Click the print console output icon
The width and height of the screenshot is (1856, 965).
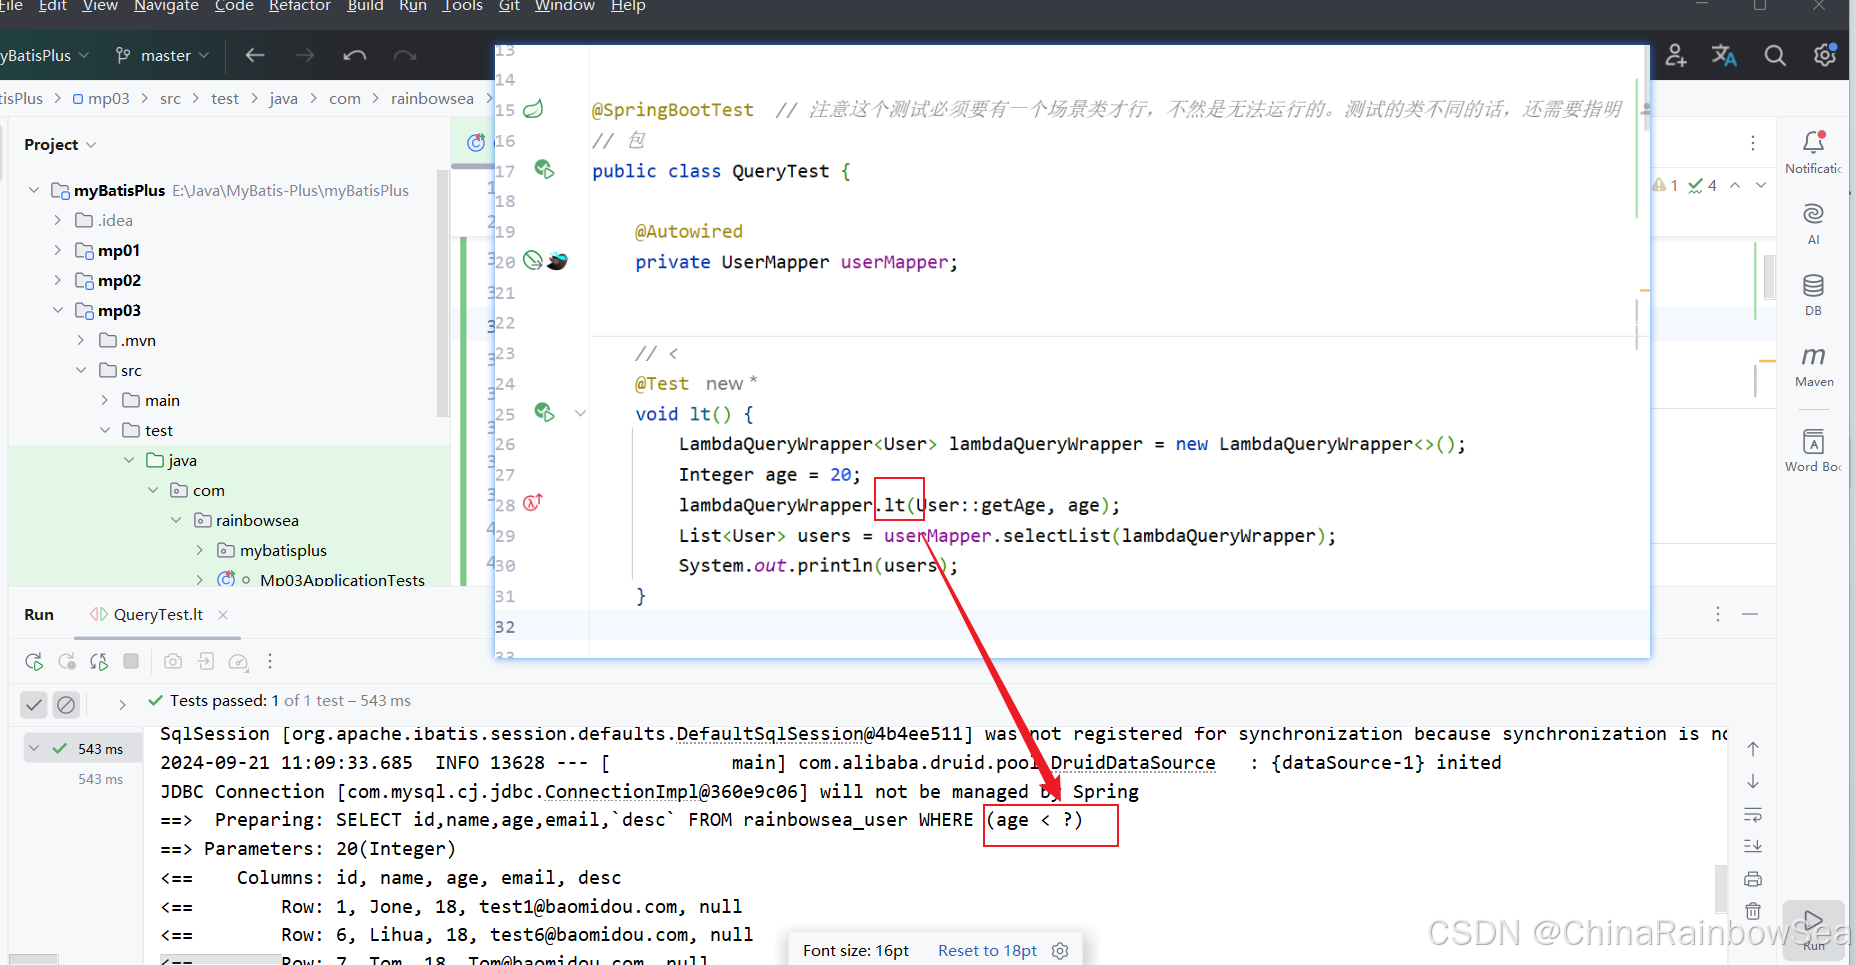1753,879
